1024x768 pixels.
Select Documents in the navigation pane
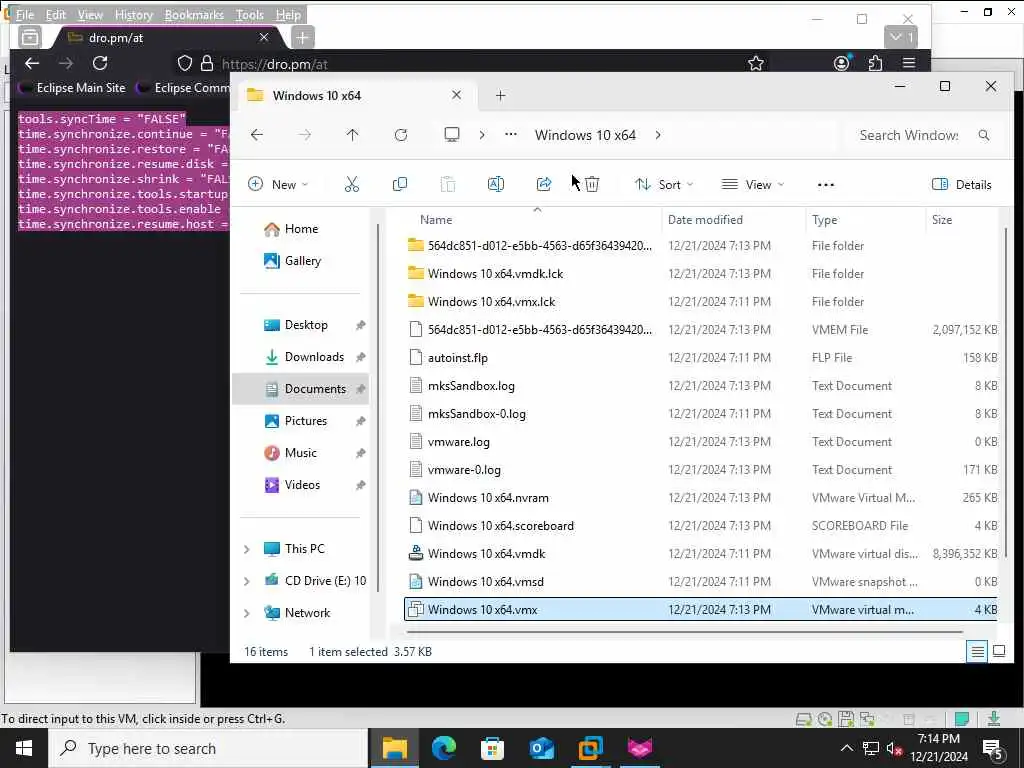coord(302,389)
